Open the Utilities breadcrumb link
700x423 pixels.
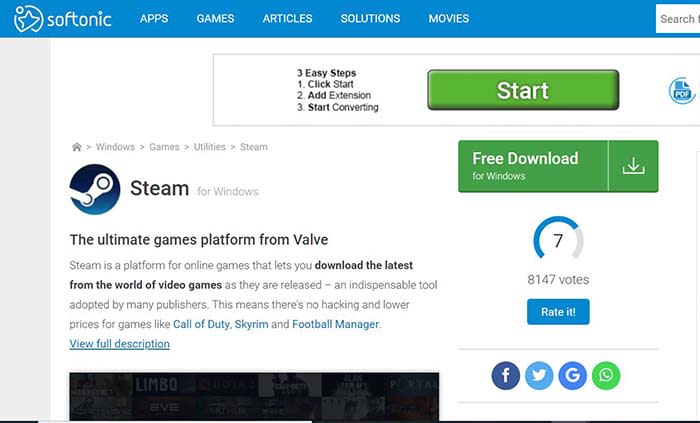(209, 147)
